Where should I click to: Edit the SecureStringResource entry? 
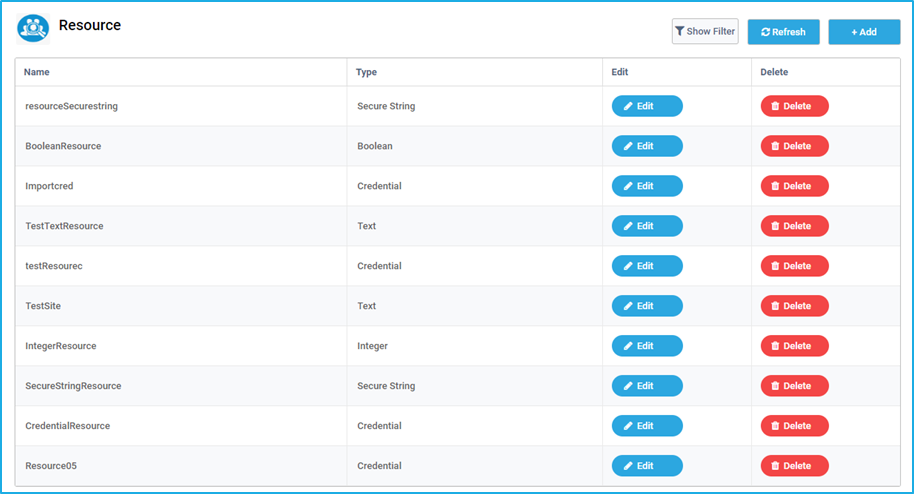647,386
